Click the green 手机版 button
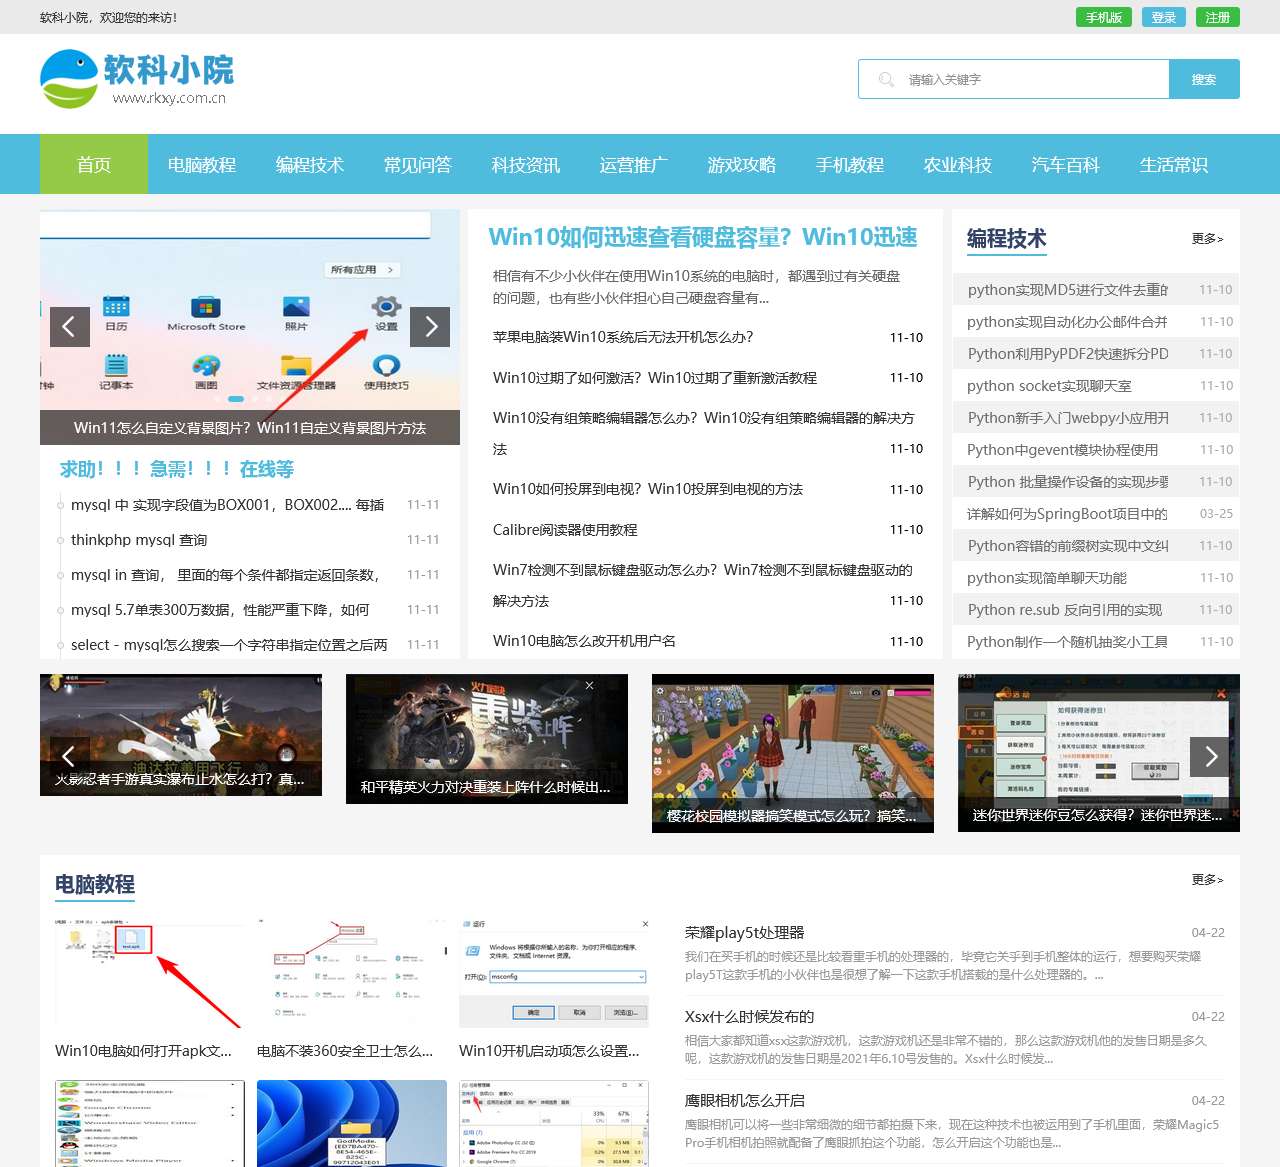The width and height of the screenshot is (1280, 1167). (x=1103, y=18)
